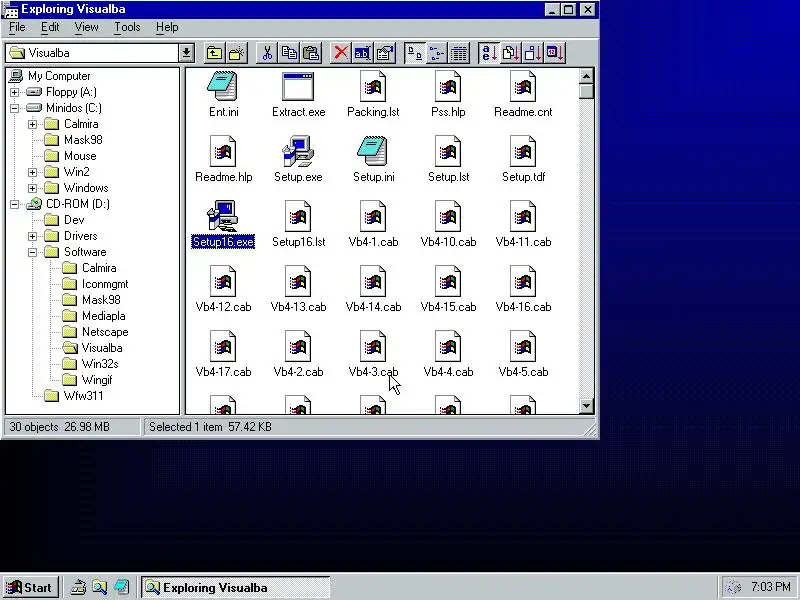The width and height of the screenshot is (800, 600).
Task: Expand the Windows folder node
Action: 33,188
